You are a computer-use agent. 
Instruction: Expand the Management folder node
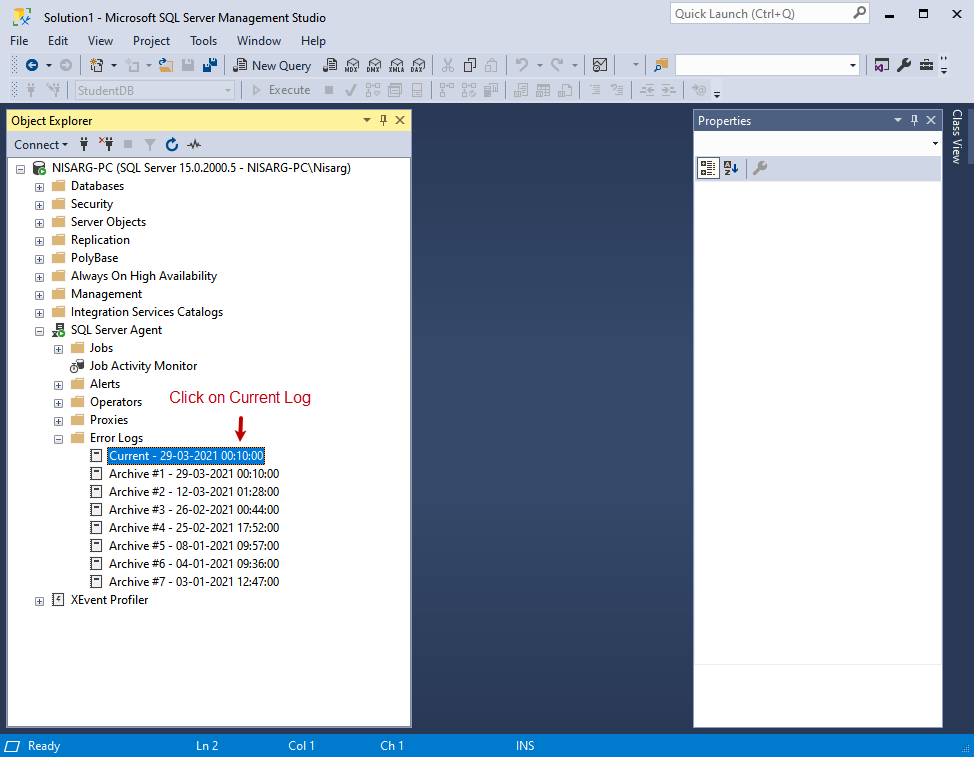coord(39,295)
